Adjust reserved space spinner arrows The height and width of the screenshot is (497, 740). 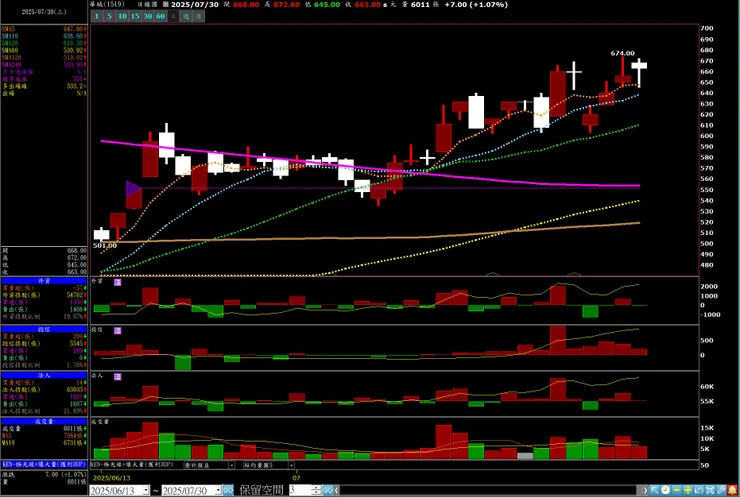pyautogui.click(x=316, y=491)
